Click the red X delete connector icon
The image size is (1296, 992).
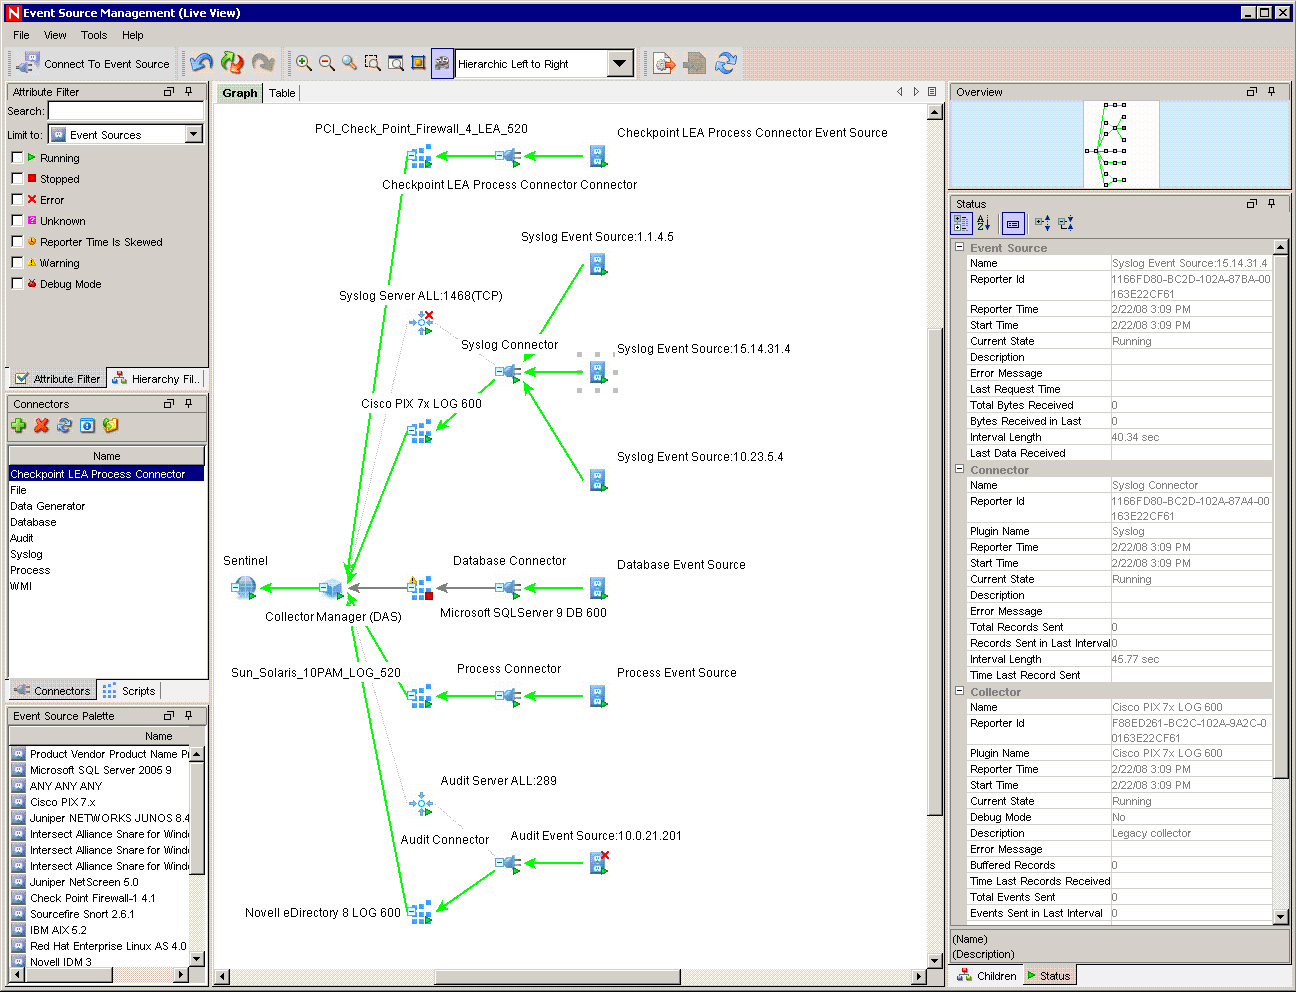coord(41,425)
